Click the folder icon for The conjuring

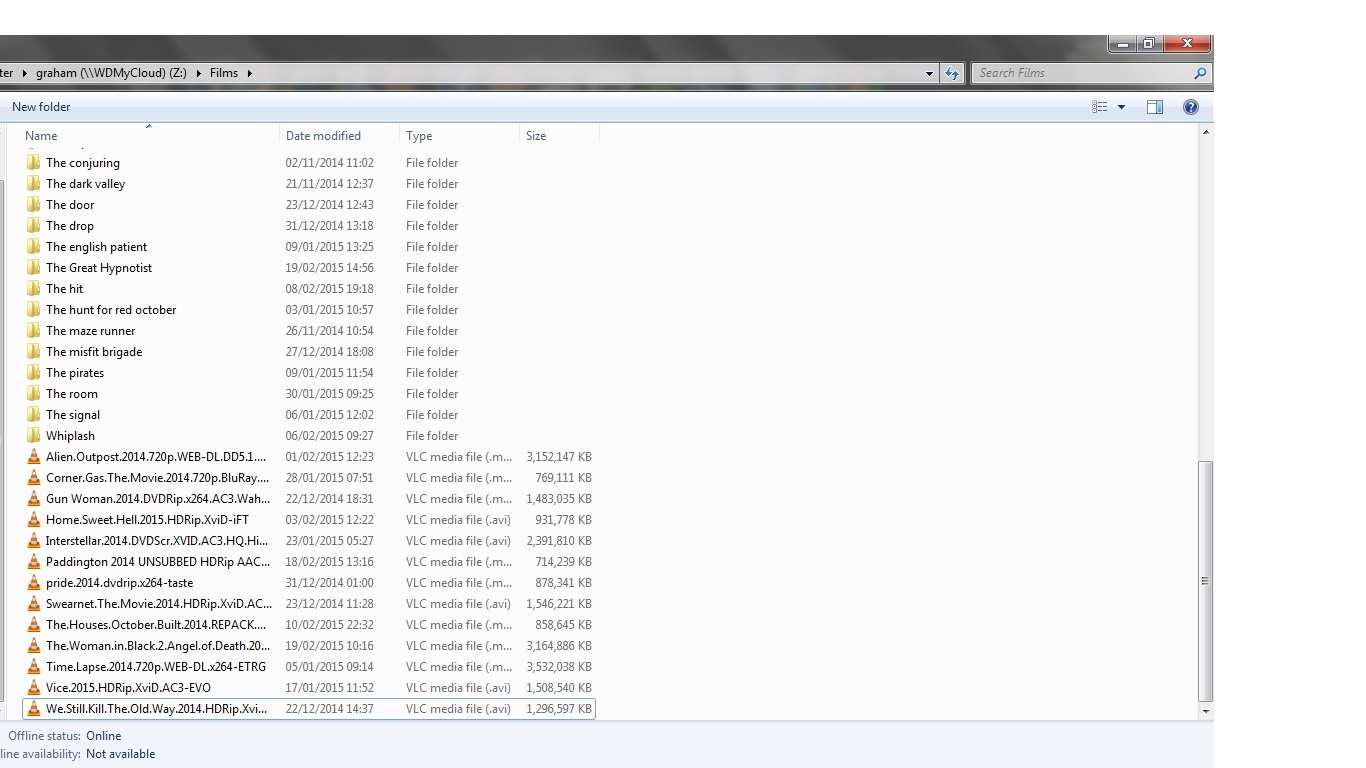[x=33, y=162]
